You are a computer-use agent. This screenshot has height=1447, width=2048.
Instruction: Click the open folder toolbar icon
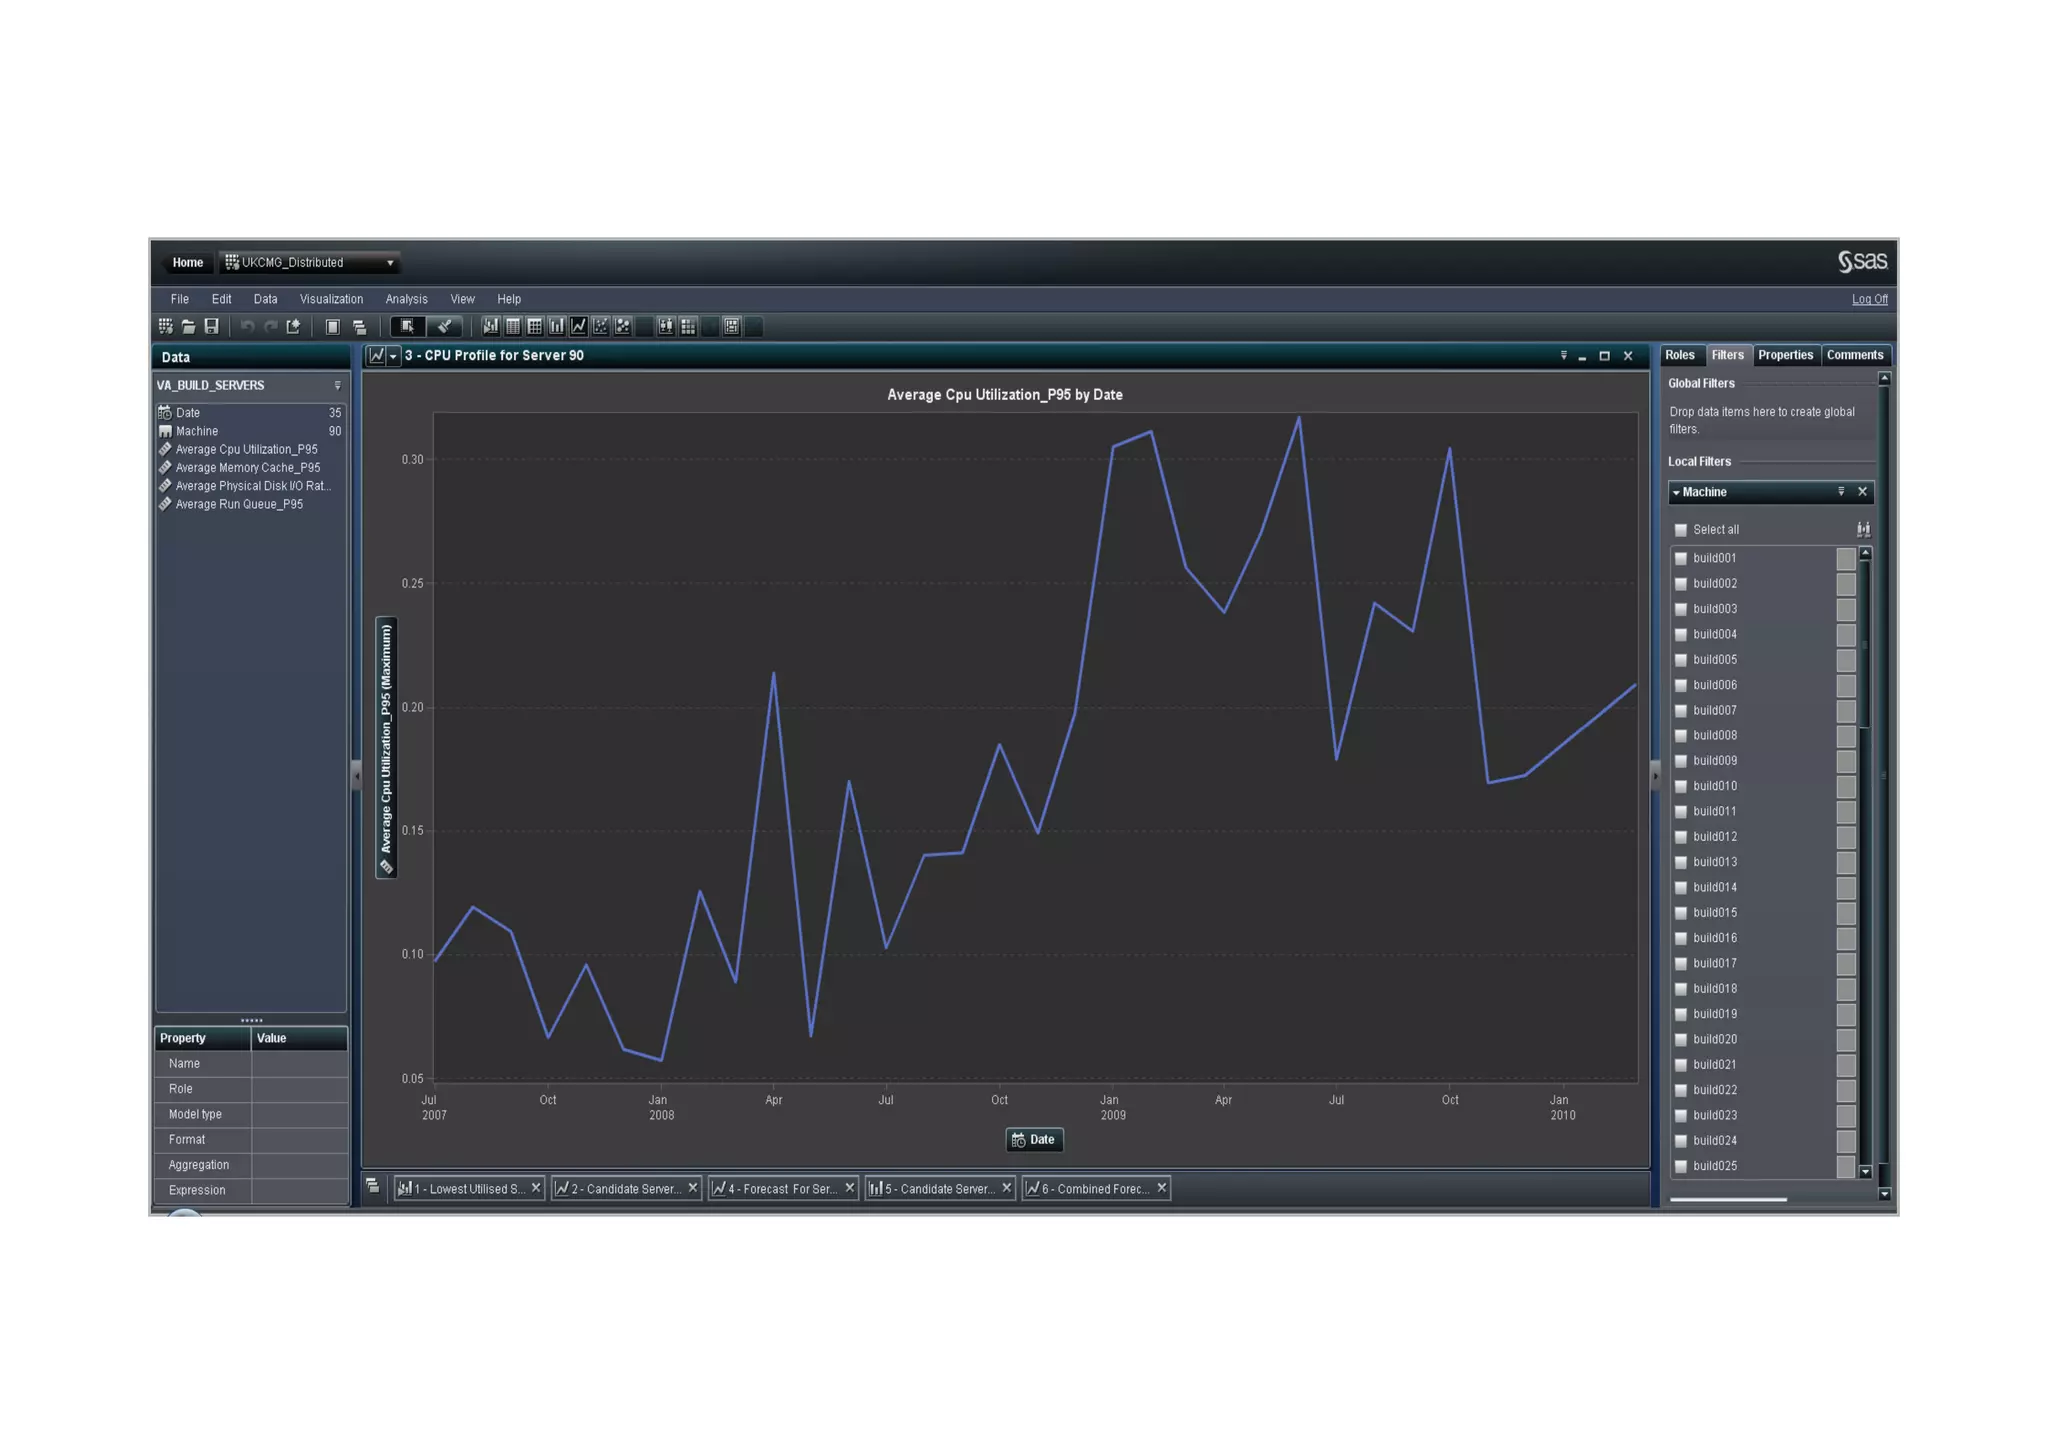point(188,326)
